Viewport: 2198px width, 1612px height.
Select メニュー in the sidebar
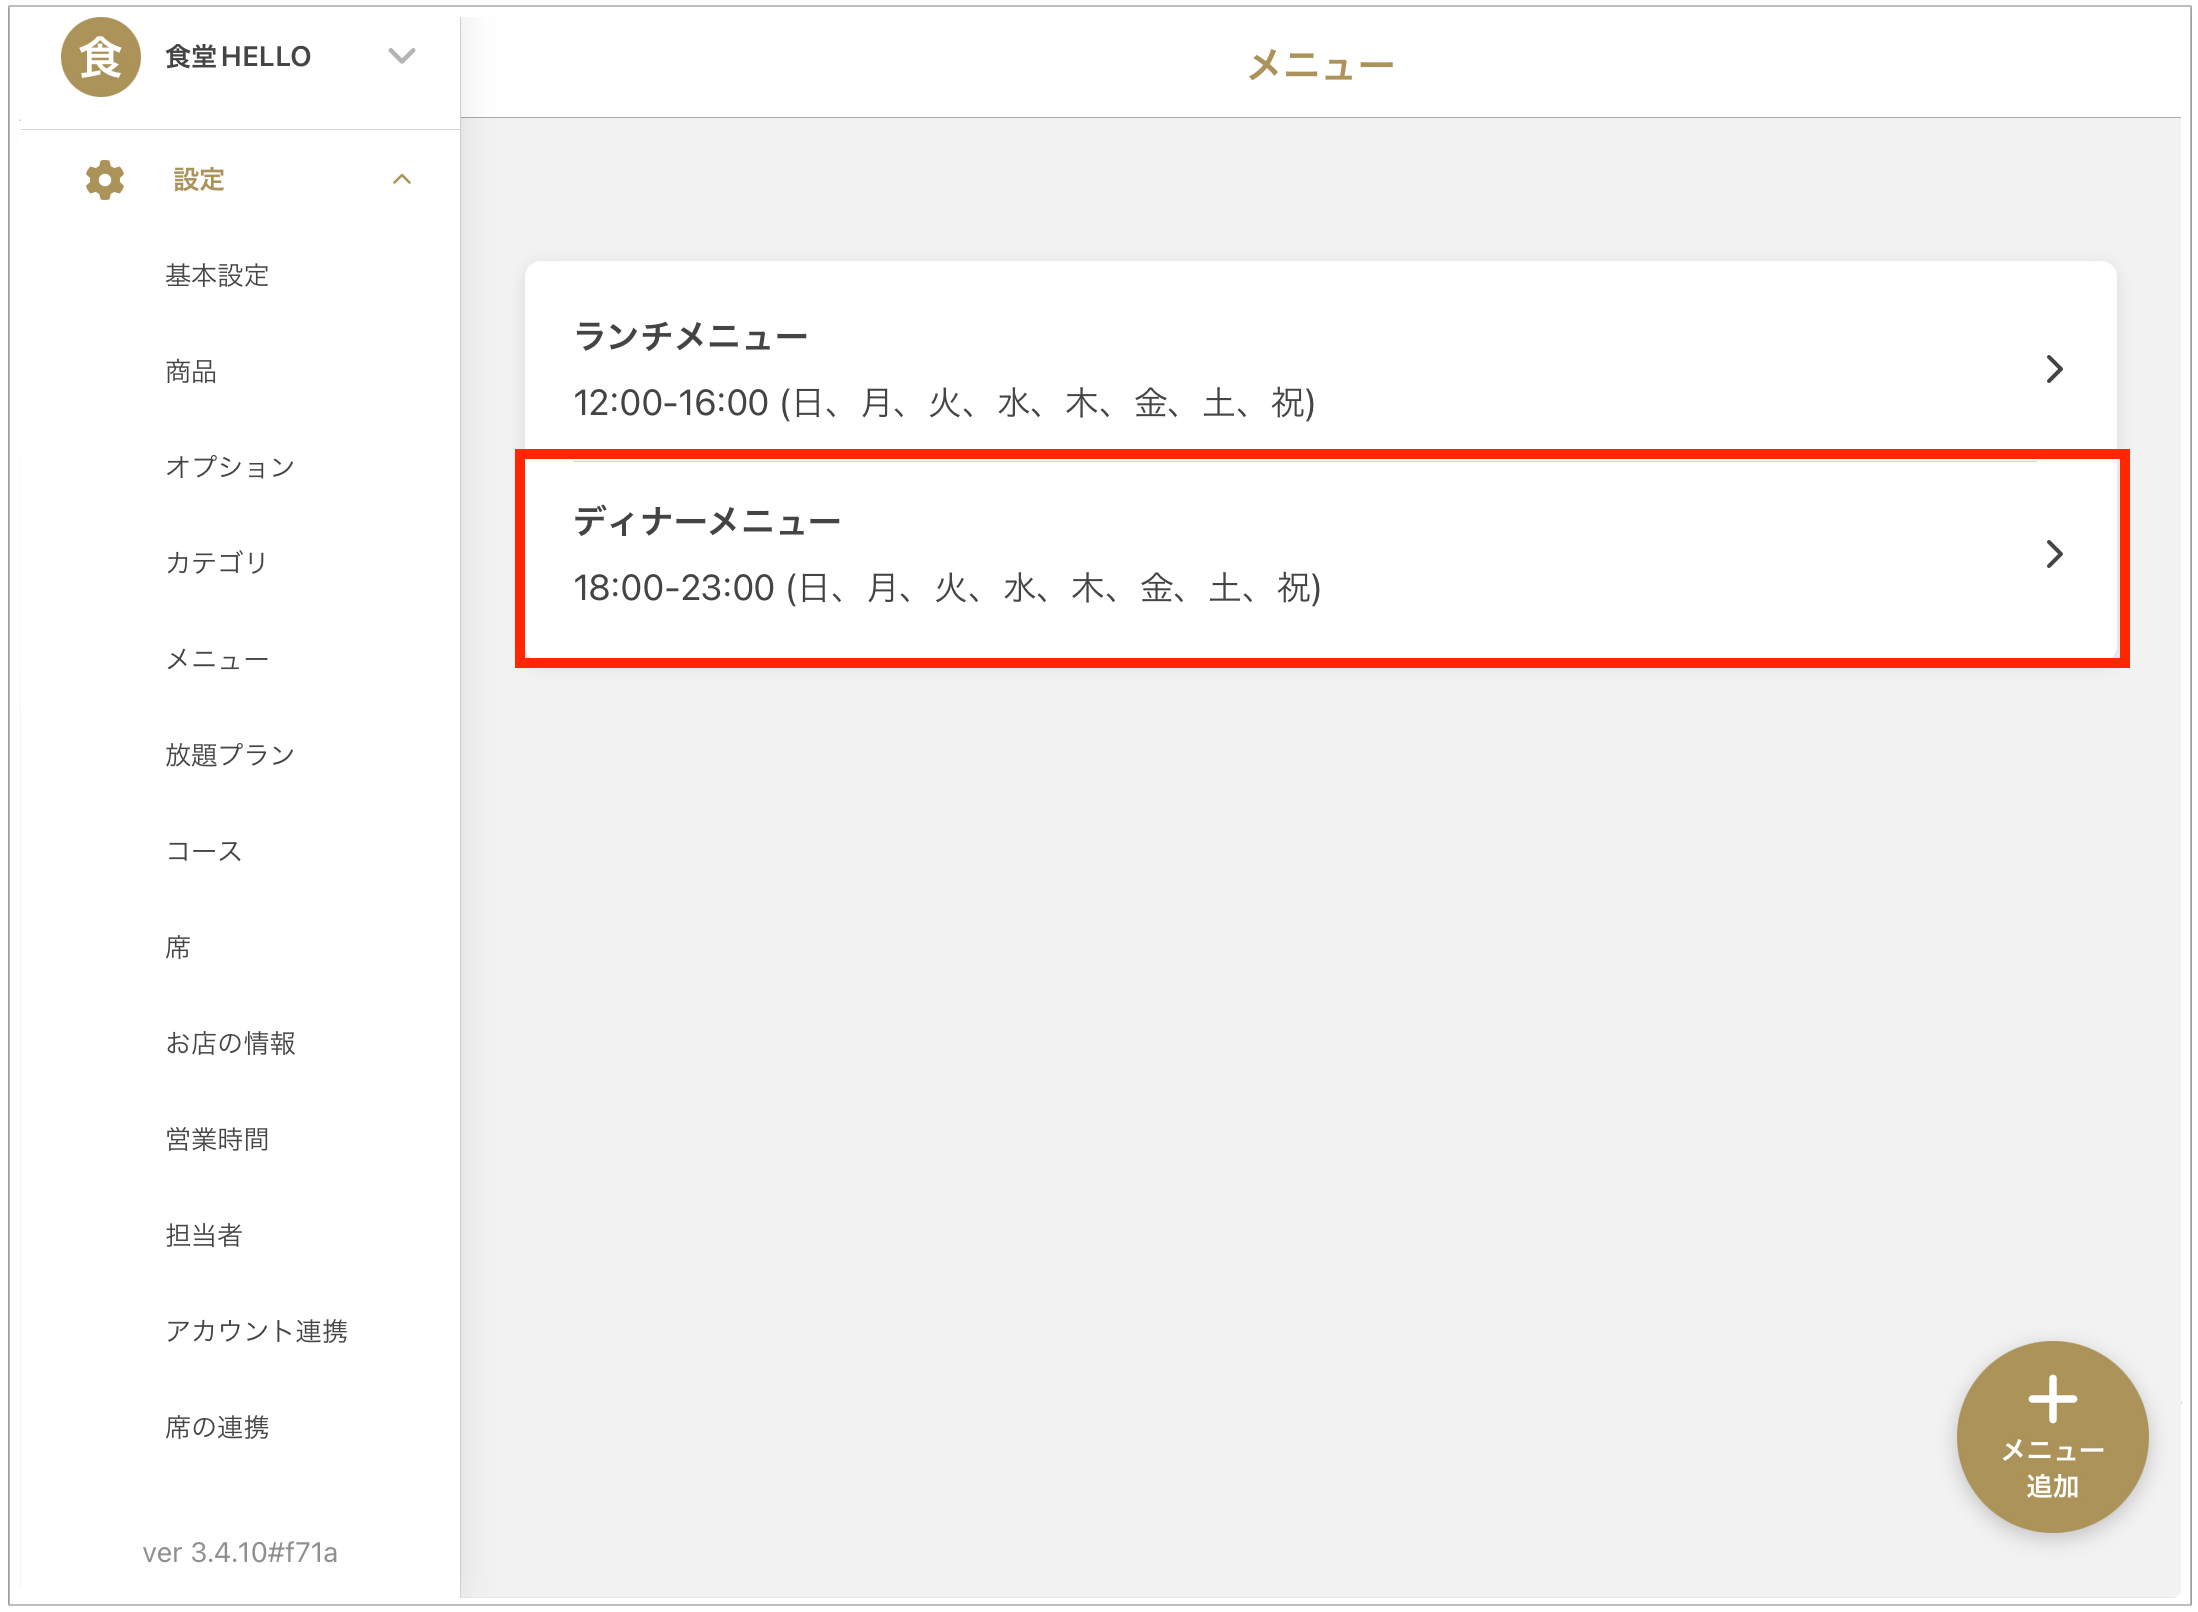[217, 659]
